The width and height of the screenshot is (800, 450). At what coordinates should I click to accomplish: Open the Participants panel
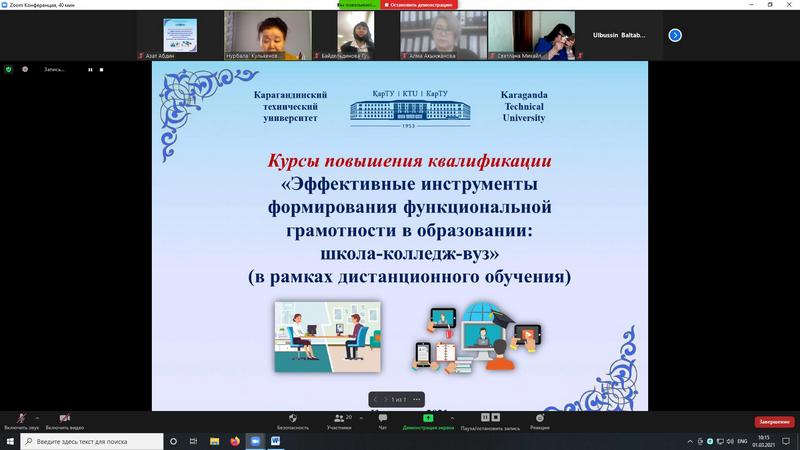pos(339,421)
